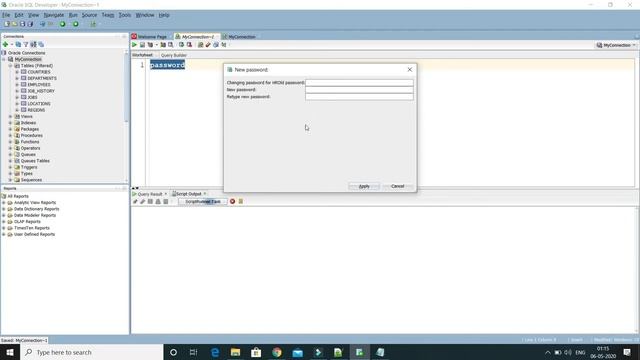Click the Windows taskbar search box
The image size is (640, 360).
pyautogui.click(x=91, y=352)
